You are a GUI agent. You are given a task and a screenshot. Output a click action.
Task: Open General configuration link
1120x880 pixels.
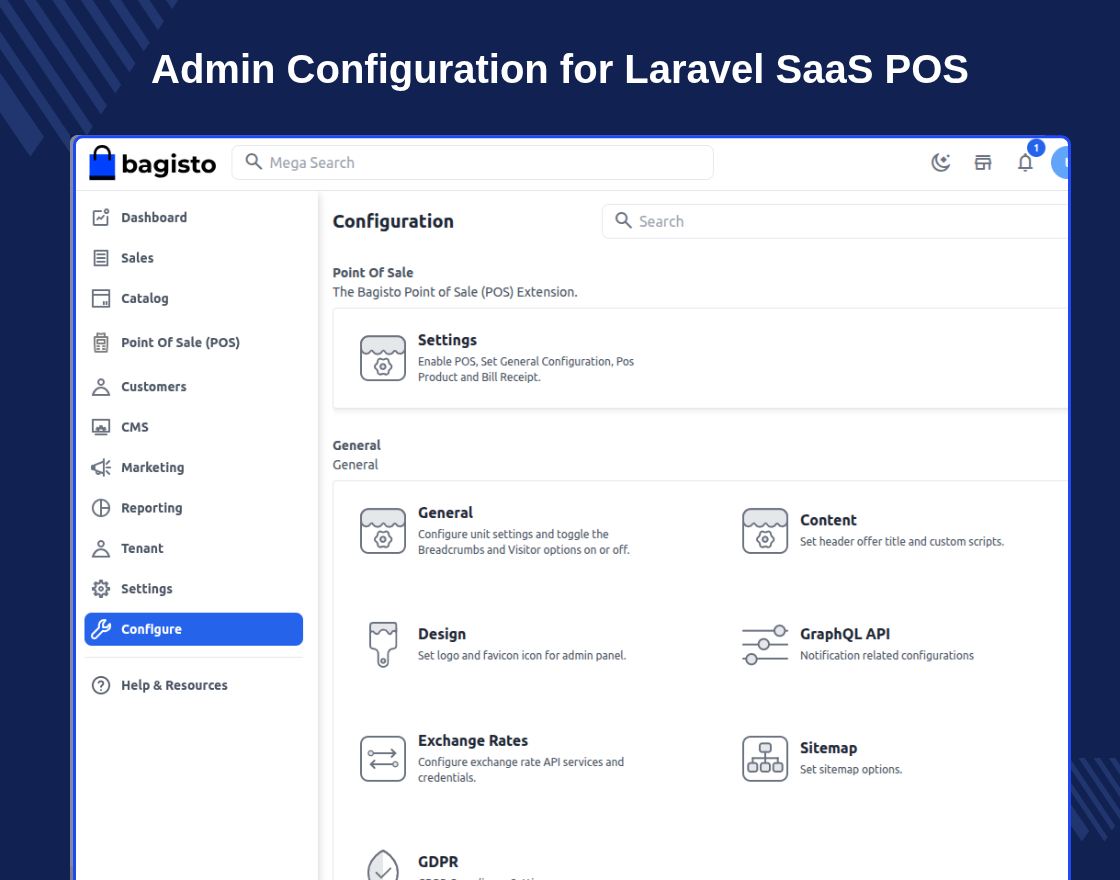[x=445, y=513]
